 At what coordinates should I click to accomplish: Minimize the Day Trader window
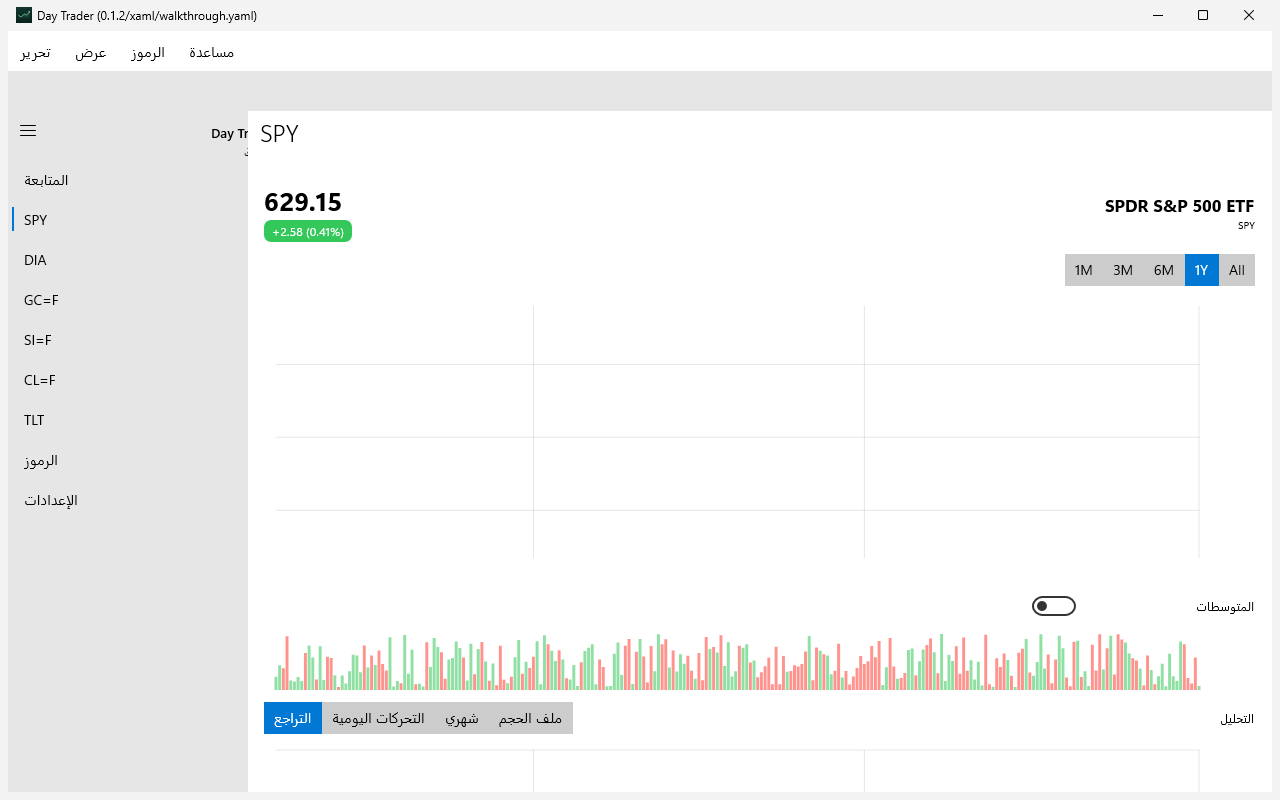1157,15
